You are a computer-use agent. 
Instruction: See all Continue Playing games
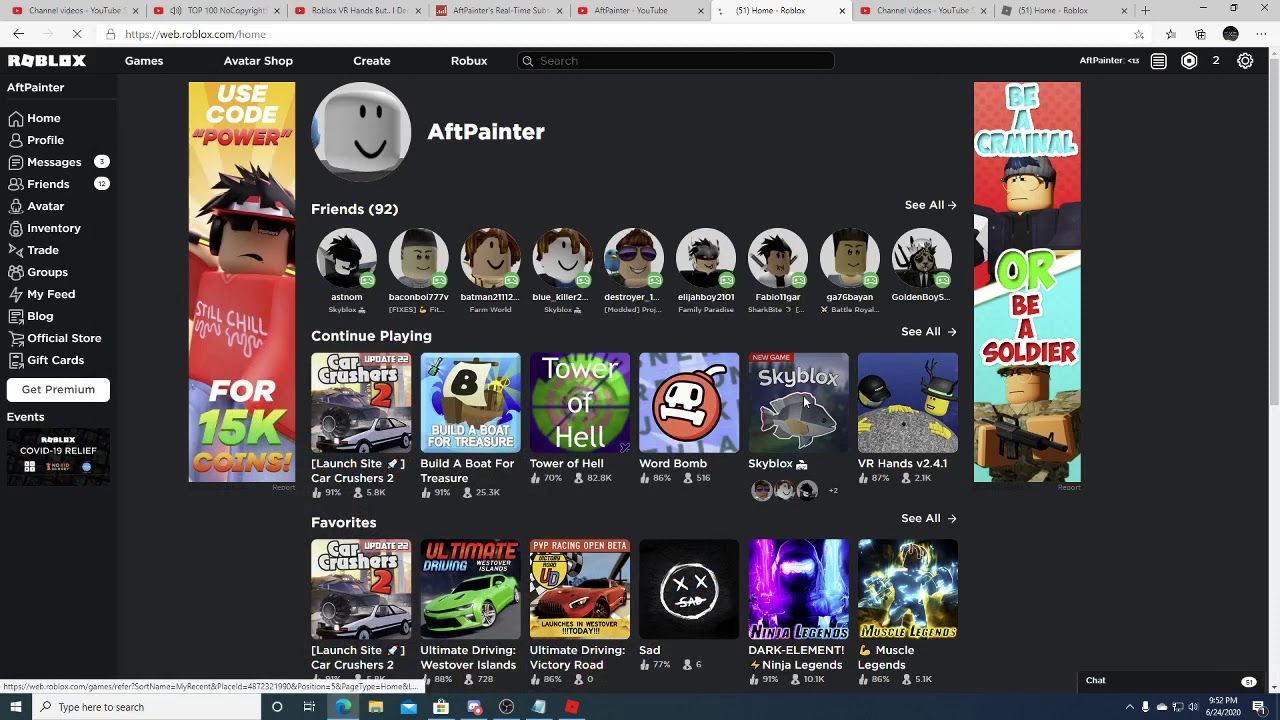pyautogui.click(x=928, y=332)
